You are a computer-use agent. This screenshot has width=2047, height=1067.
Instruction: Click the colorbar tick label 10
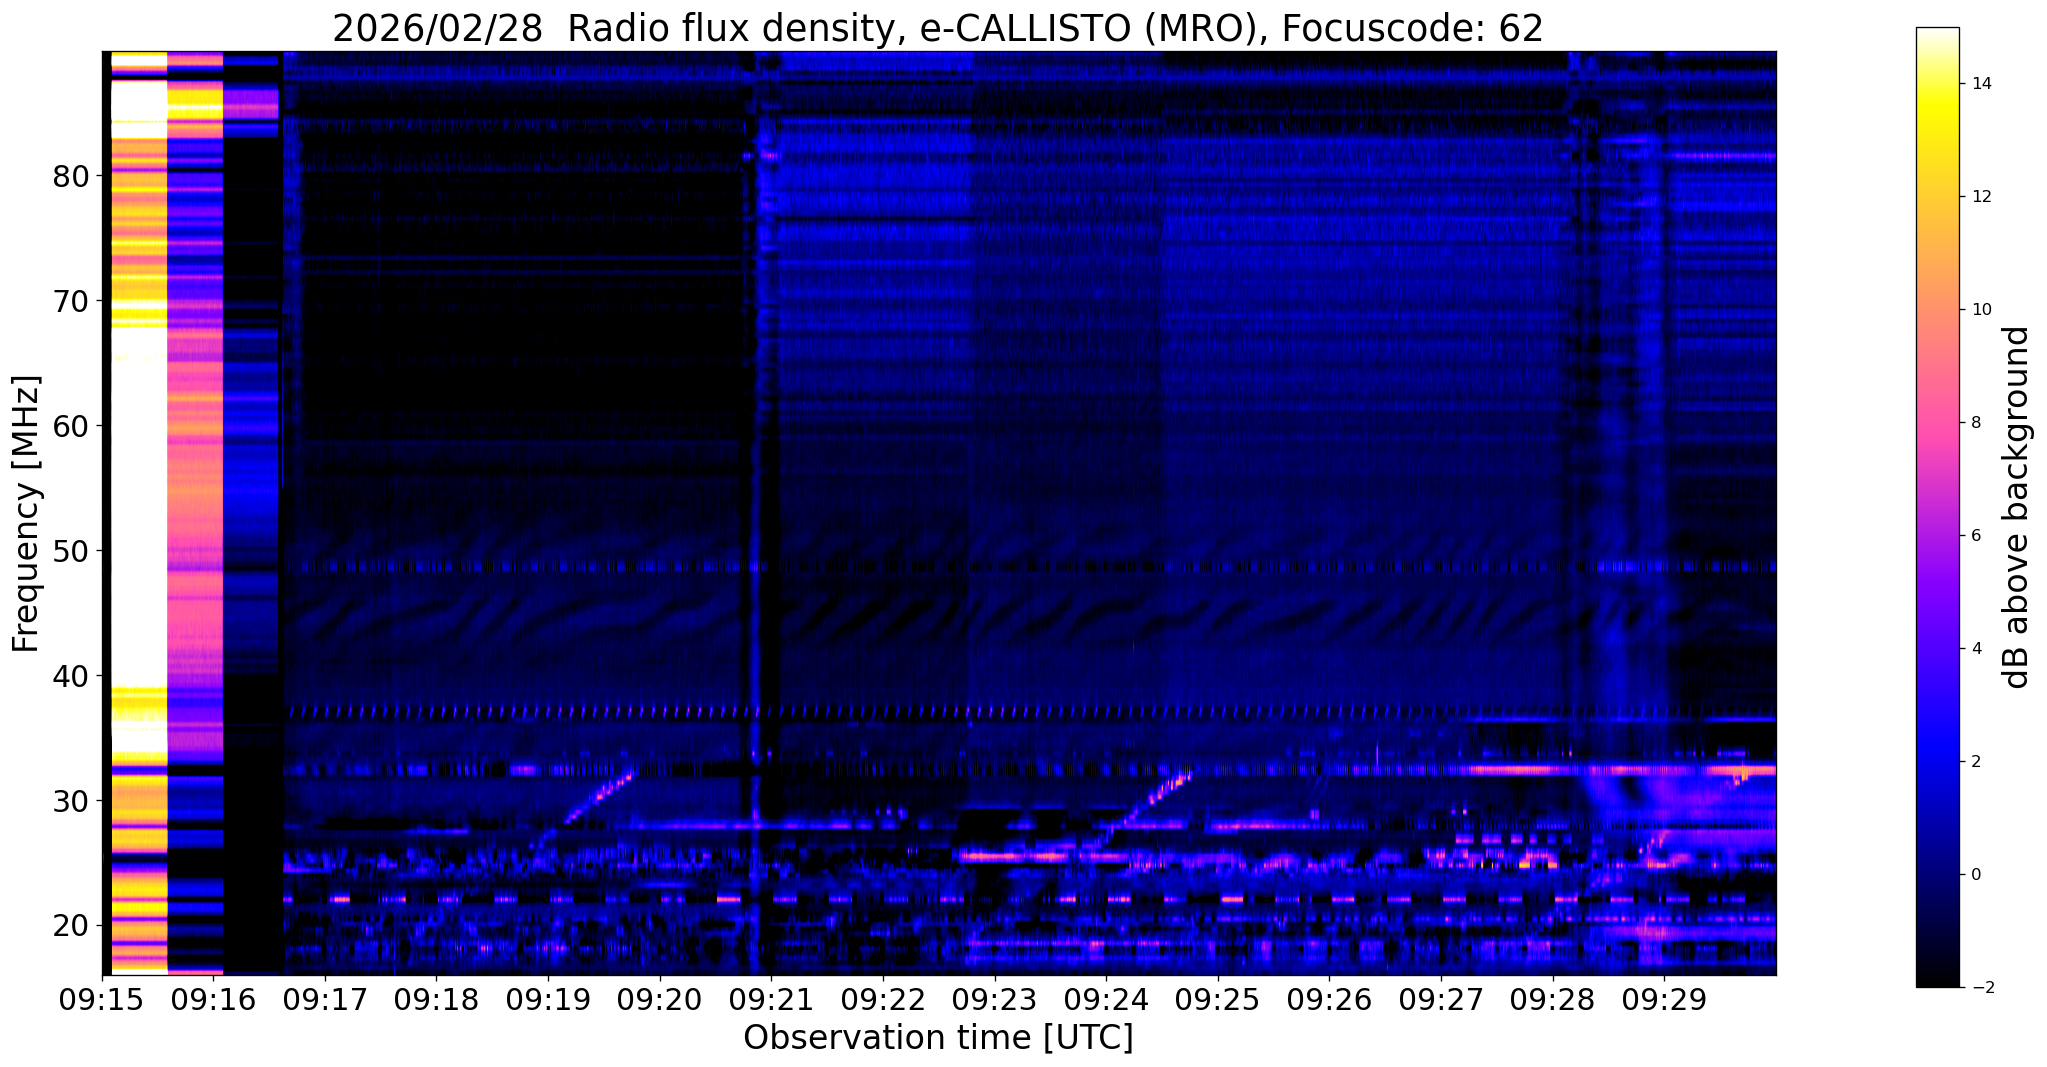coord(1979,310)
